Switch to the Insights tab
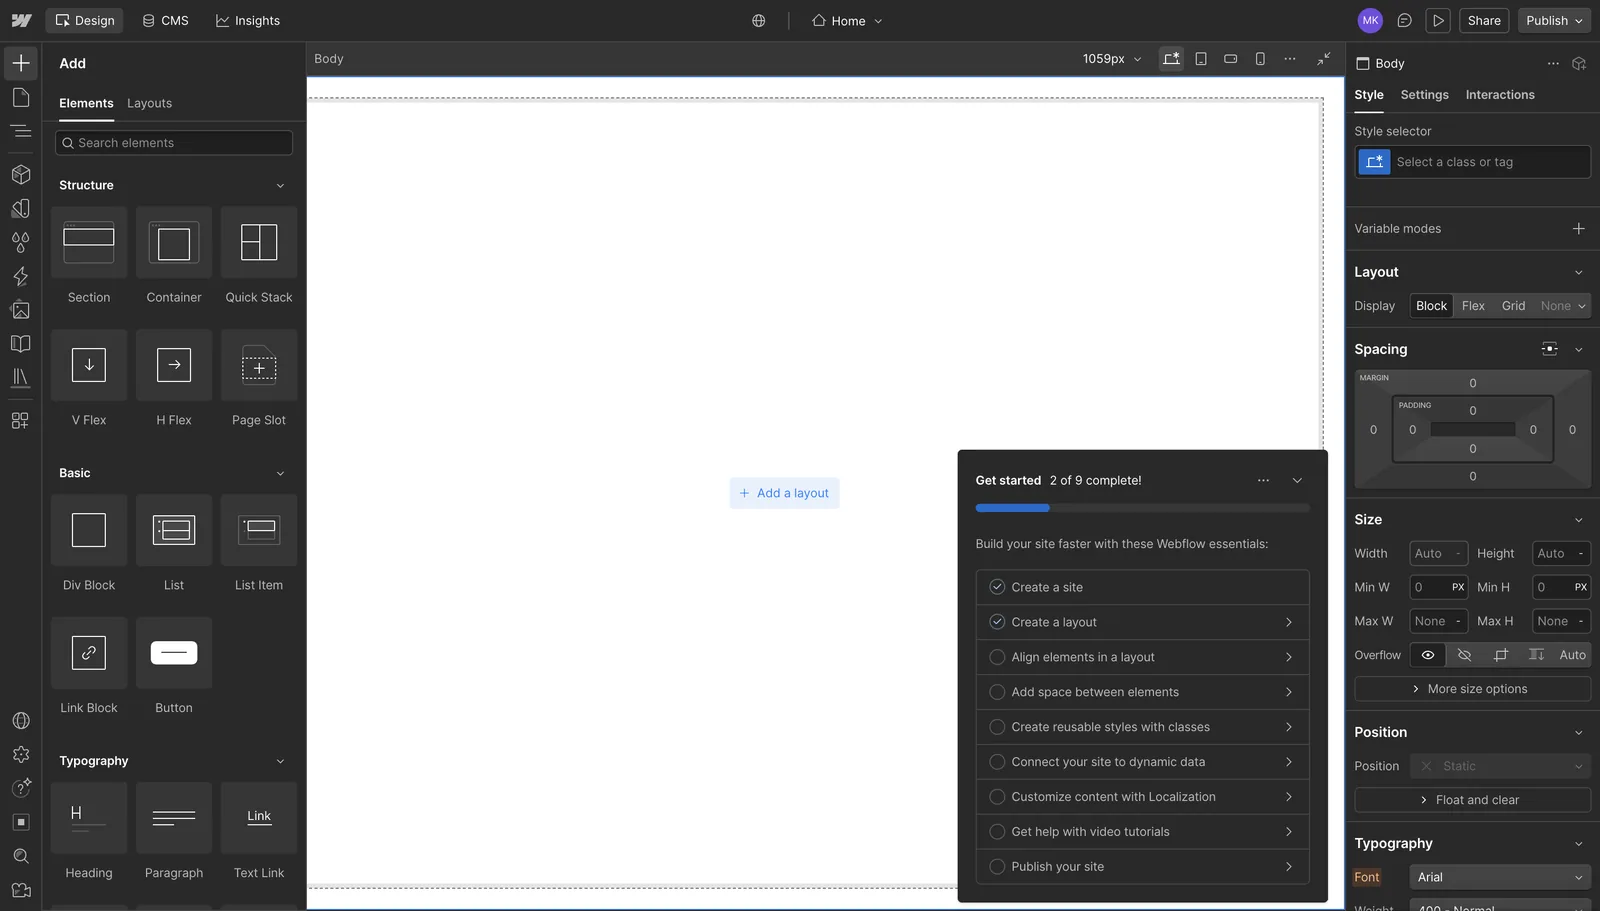Viewport: 1600px width, 911px height. click(248, 20)
